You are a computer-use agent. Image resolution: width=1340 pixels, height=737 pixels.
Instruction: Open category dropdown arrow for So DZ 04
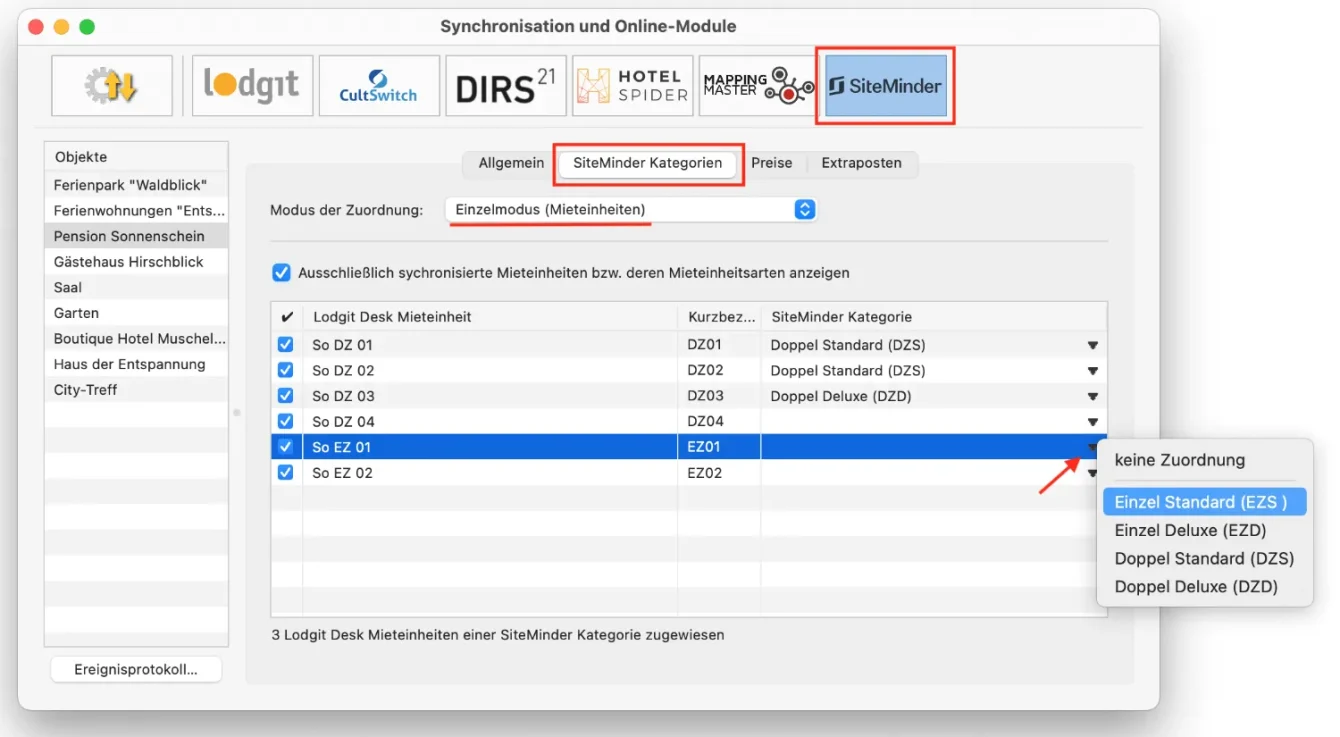pos(1092,422)
